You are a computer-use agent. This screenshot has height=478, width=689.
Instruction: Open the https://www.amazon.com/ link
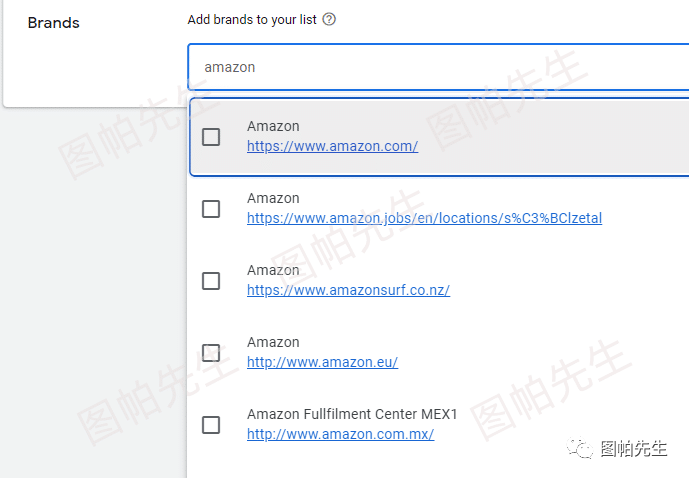pos(332,146)
